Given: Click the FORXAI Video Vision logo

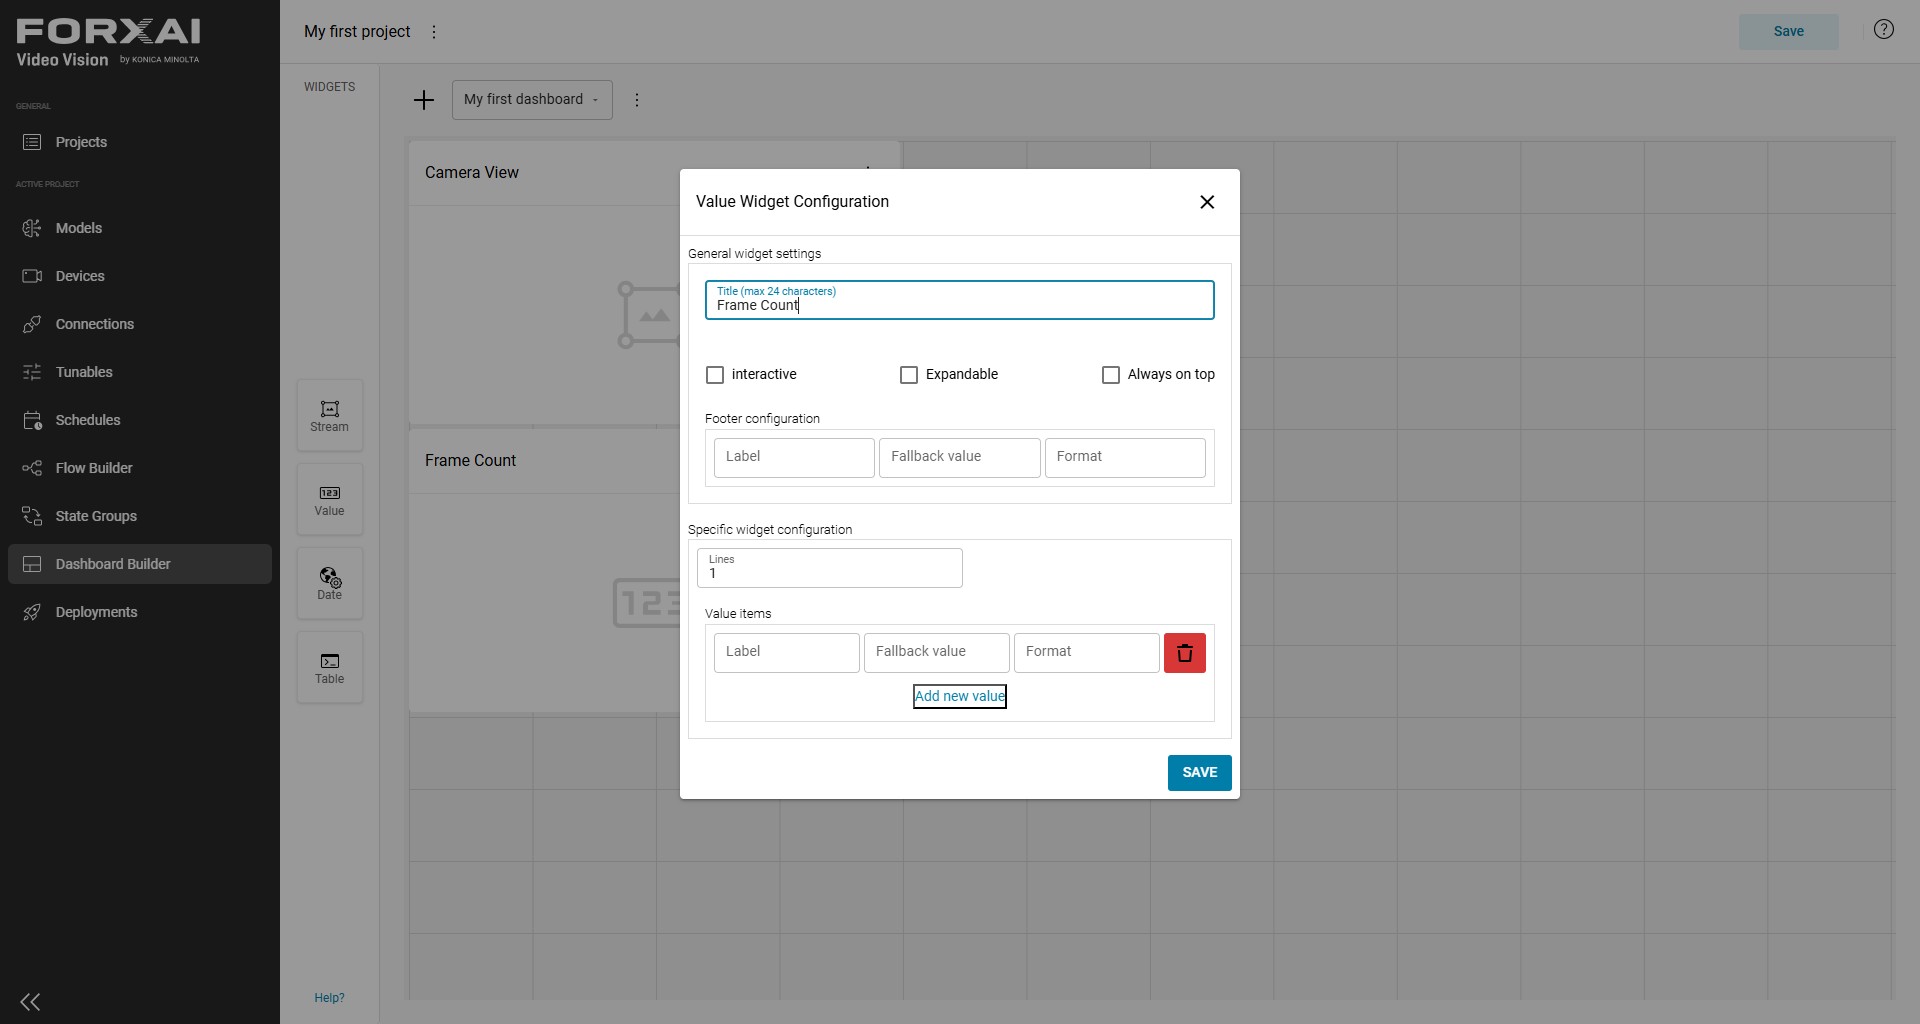Looking at the screenshot, I should [108, 43].
